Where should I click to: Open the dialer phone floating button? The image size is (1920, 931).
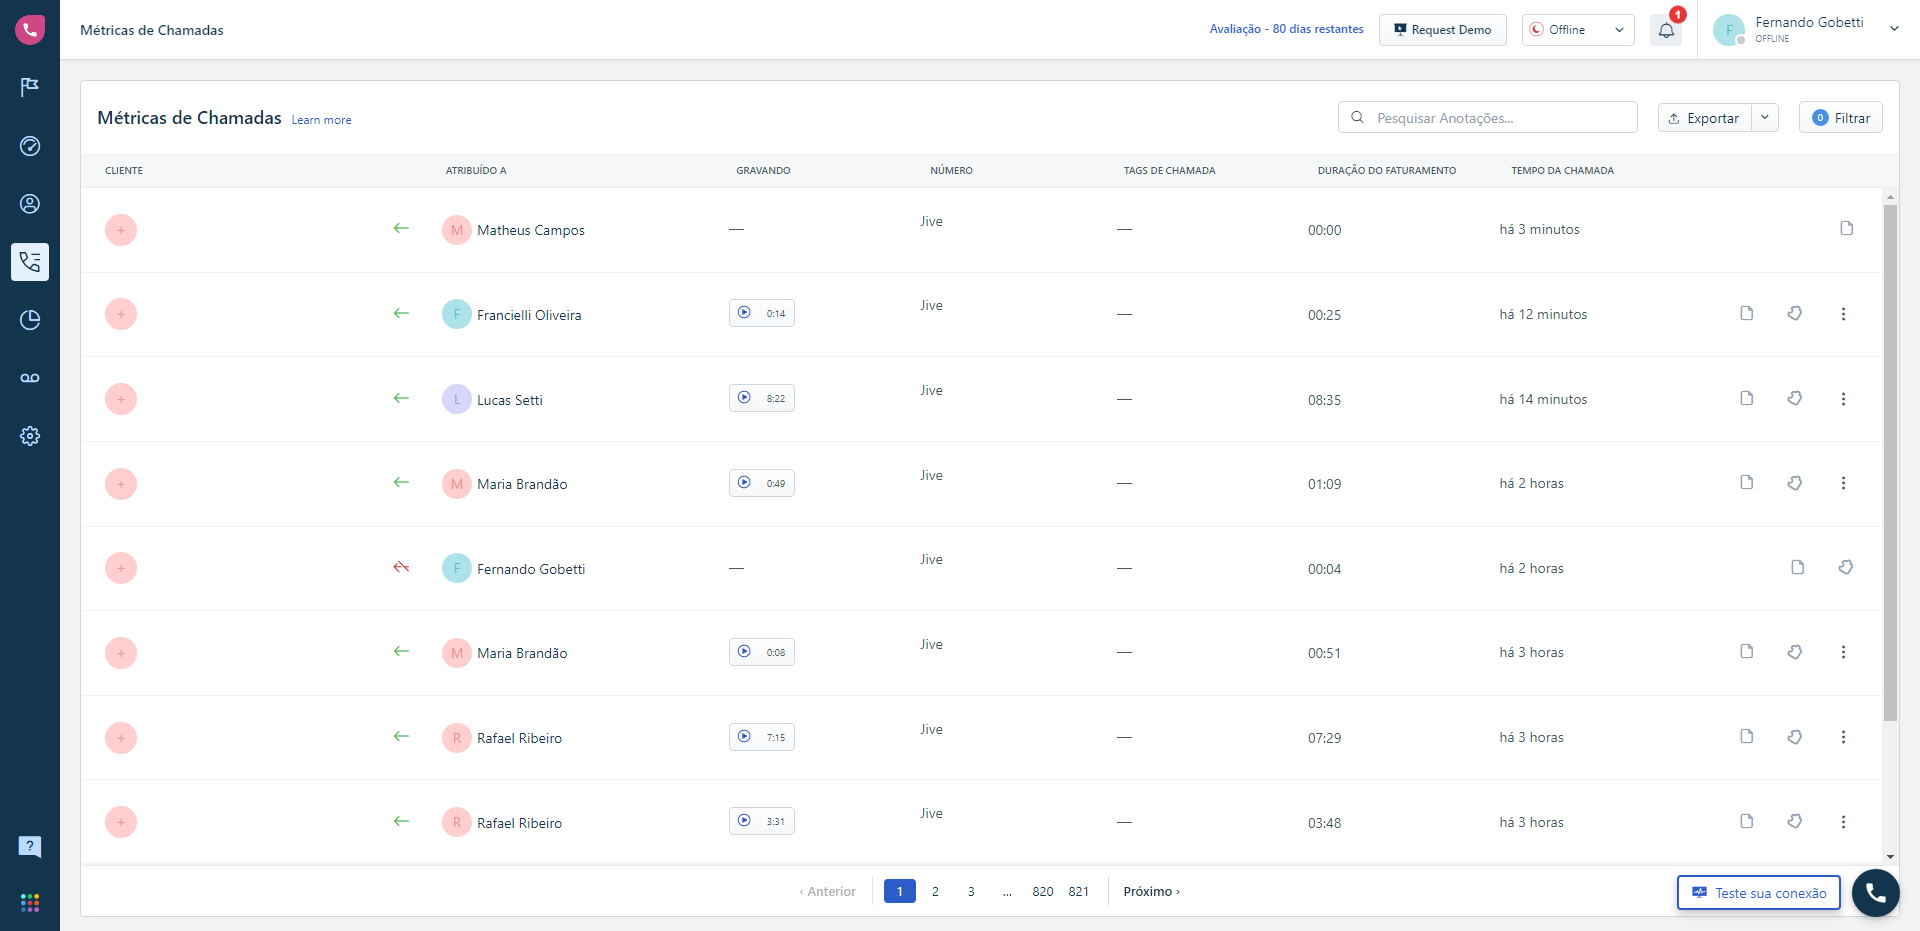[1875, 893]
